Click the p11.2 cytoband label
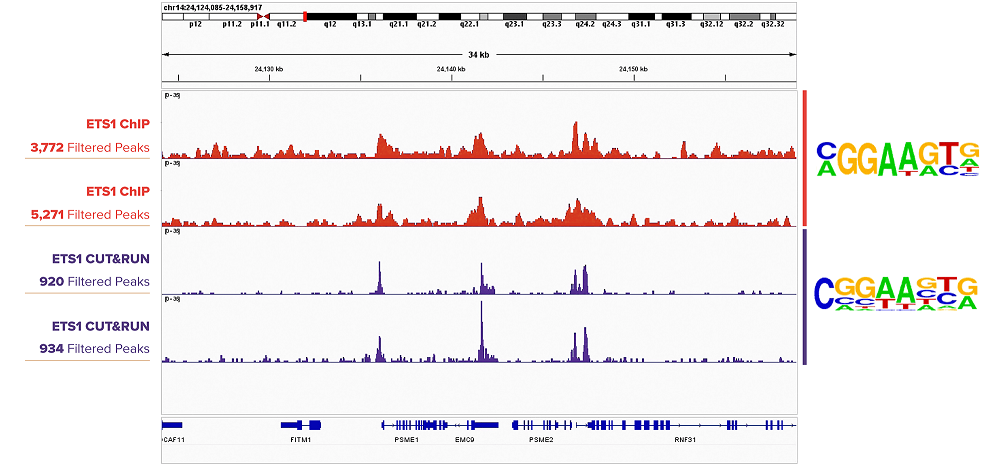 (x=231, y=24)
